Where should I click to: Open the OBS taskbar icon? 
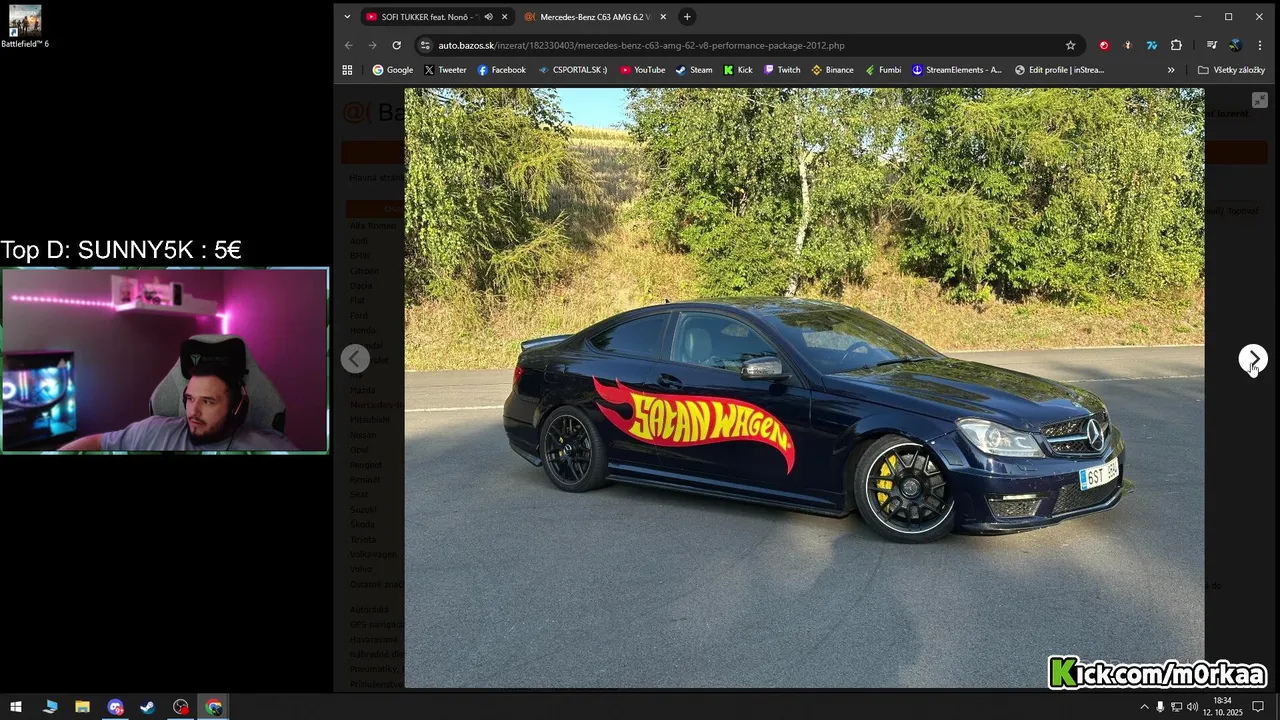(x=181, y=707)
